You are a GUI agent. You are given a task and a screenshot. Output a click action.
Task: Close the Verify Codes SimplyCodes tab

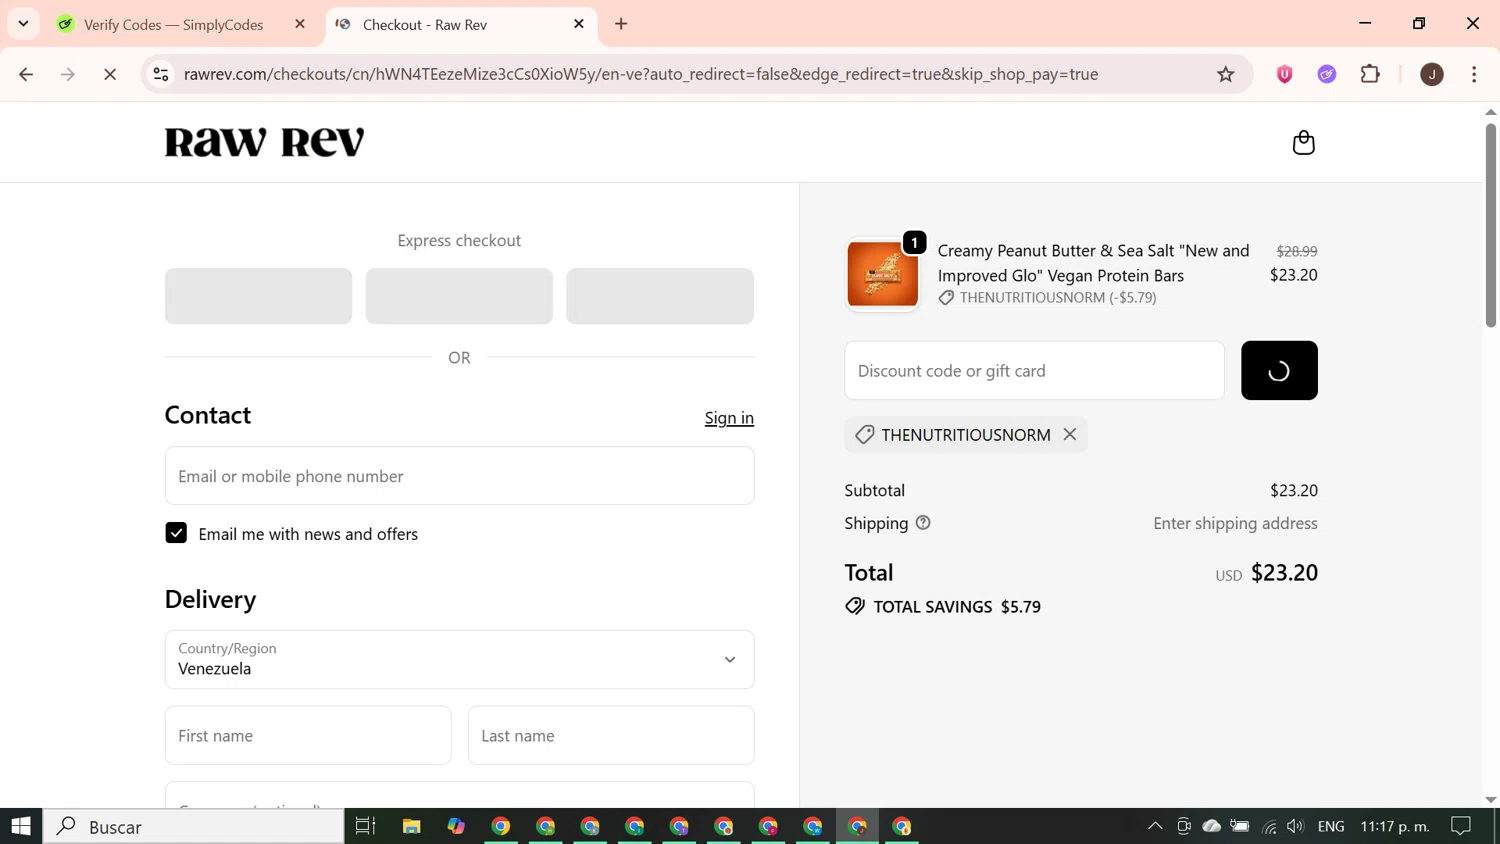[300, 24]
